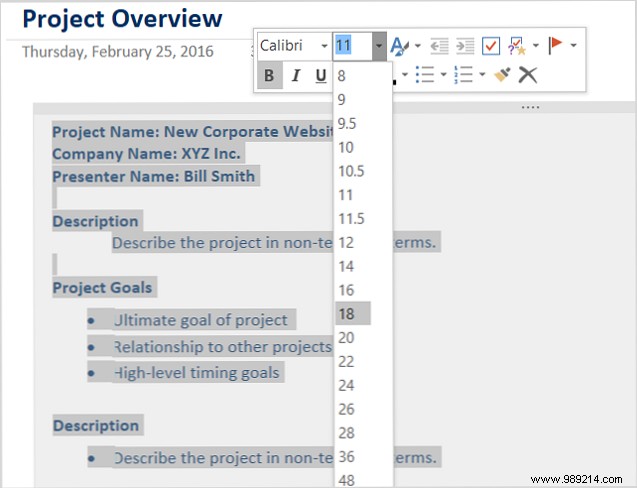Select font size 24

(x=347, y=385)
